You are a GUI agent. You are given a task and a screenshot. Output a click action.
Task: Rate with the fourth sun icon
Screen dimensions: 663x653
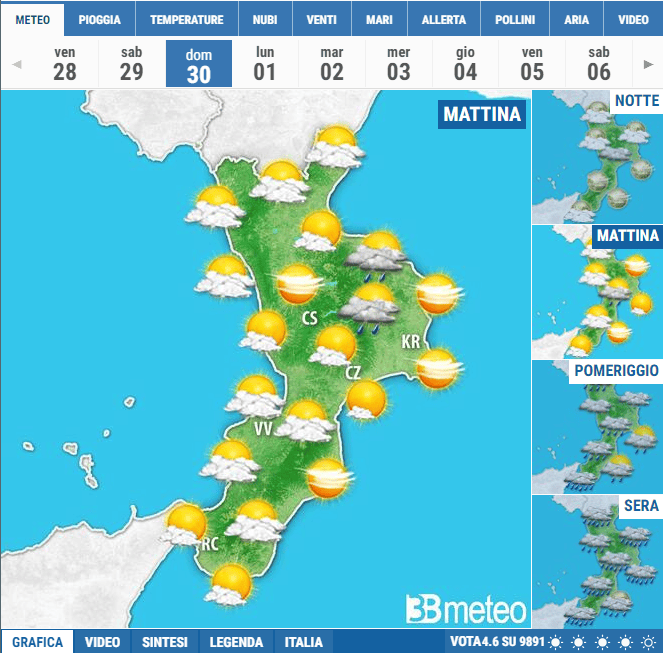tap(625, 642)
